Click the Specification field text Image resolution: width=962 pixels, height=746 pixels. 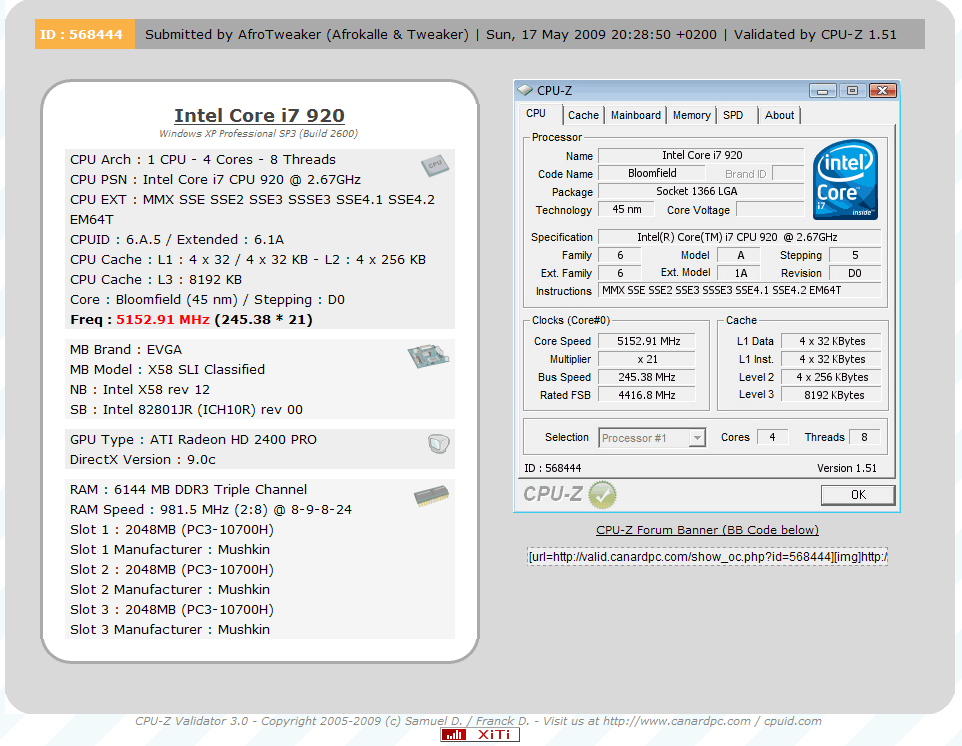(x=740, y=237)
